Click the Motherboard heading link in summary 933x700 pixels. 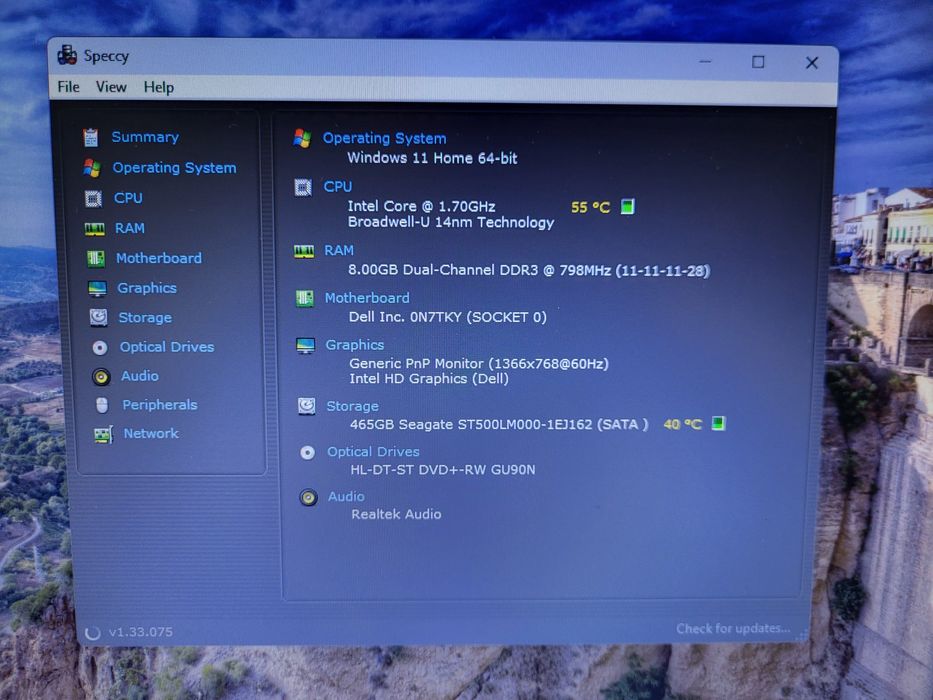tap(367, 298)
